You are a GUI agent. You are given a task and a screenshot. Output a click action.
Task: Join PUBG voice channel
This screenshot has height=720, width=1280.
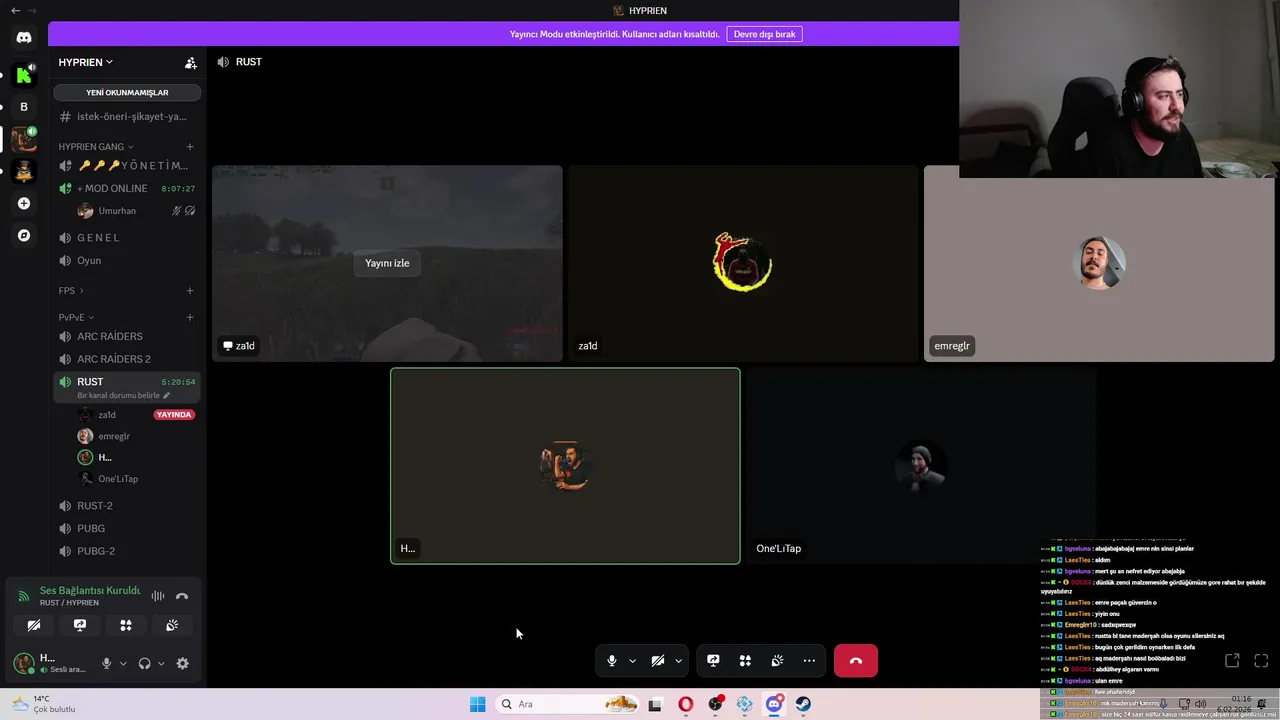(x=127, y=528)
